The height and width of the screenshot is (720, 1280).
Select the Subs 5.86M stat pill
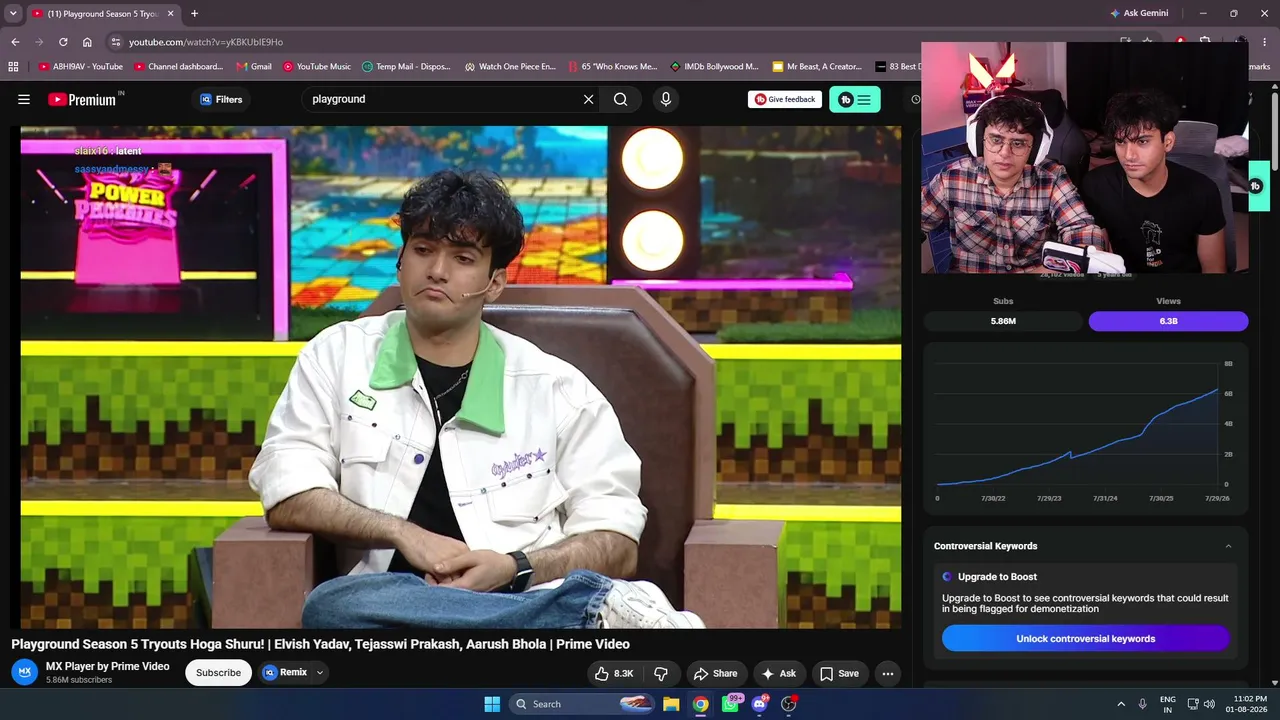click(x=1003, y=321)
